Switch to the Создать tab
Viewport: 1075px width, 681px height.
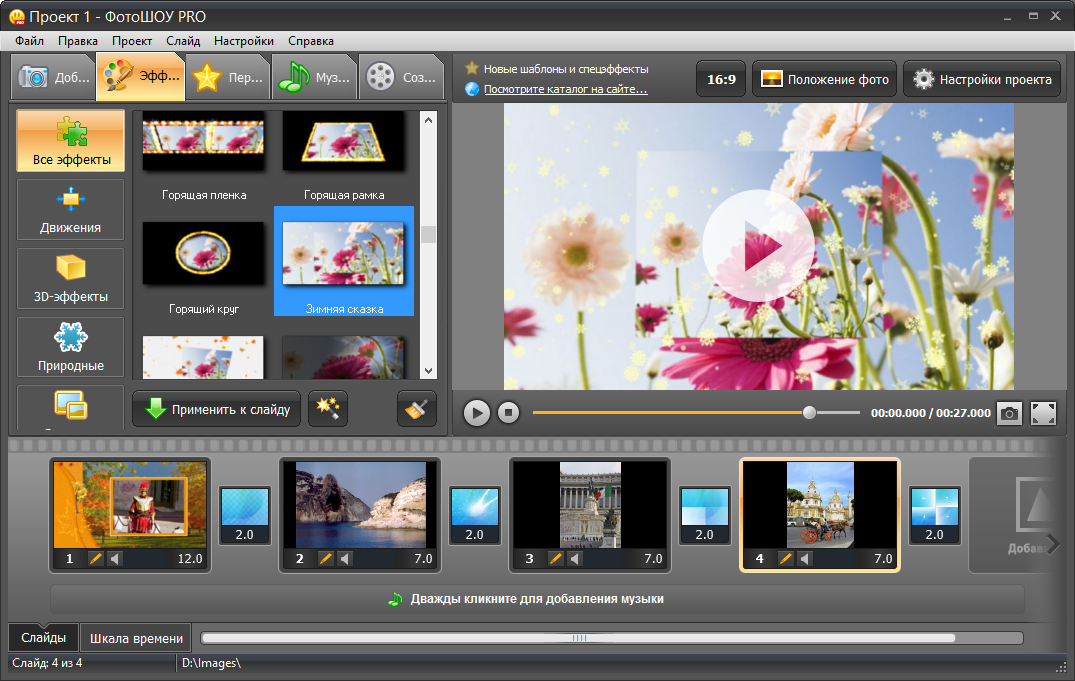coord(401,77)
